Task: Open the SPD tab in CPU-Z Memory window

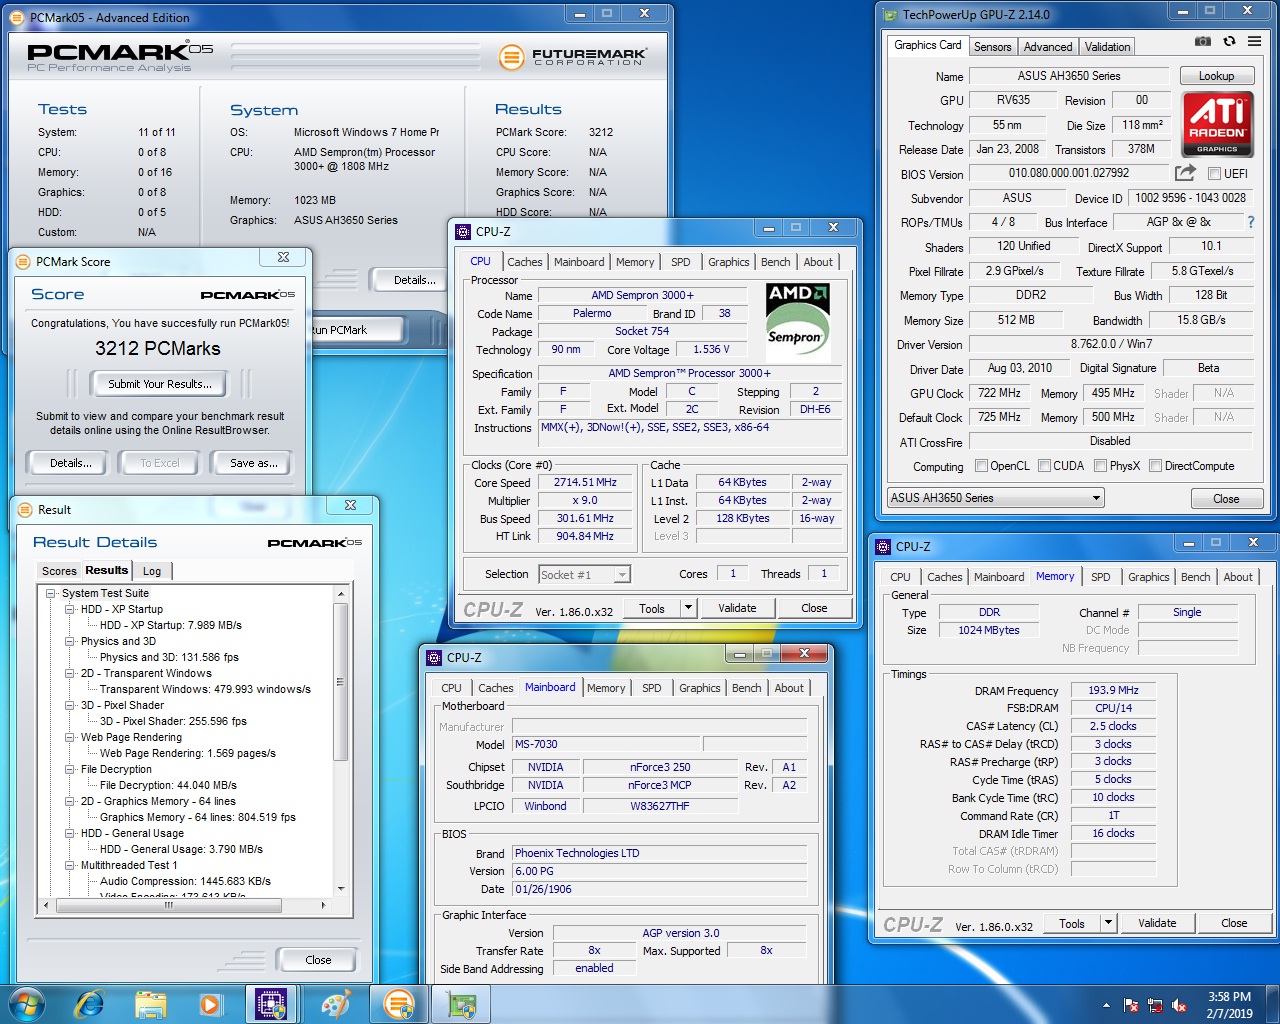Action: tap(1101, 577)
